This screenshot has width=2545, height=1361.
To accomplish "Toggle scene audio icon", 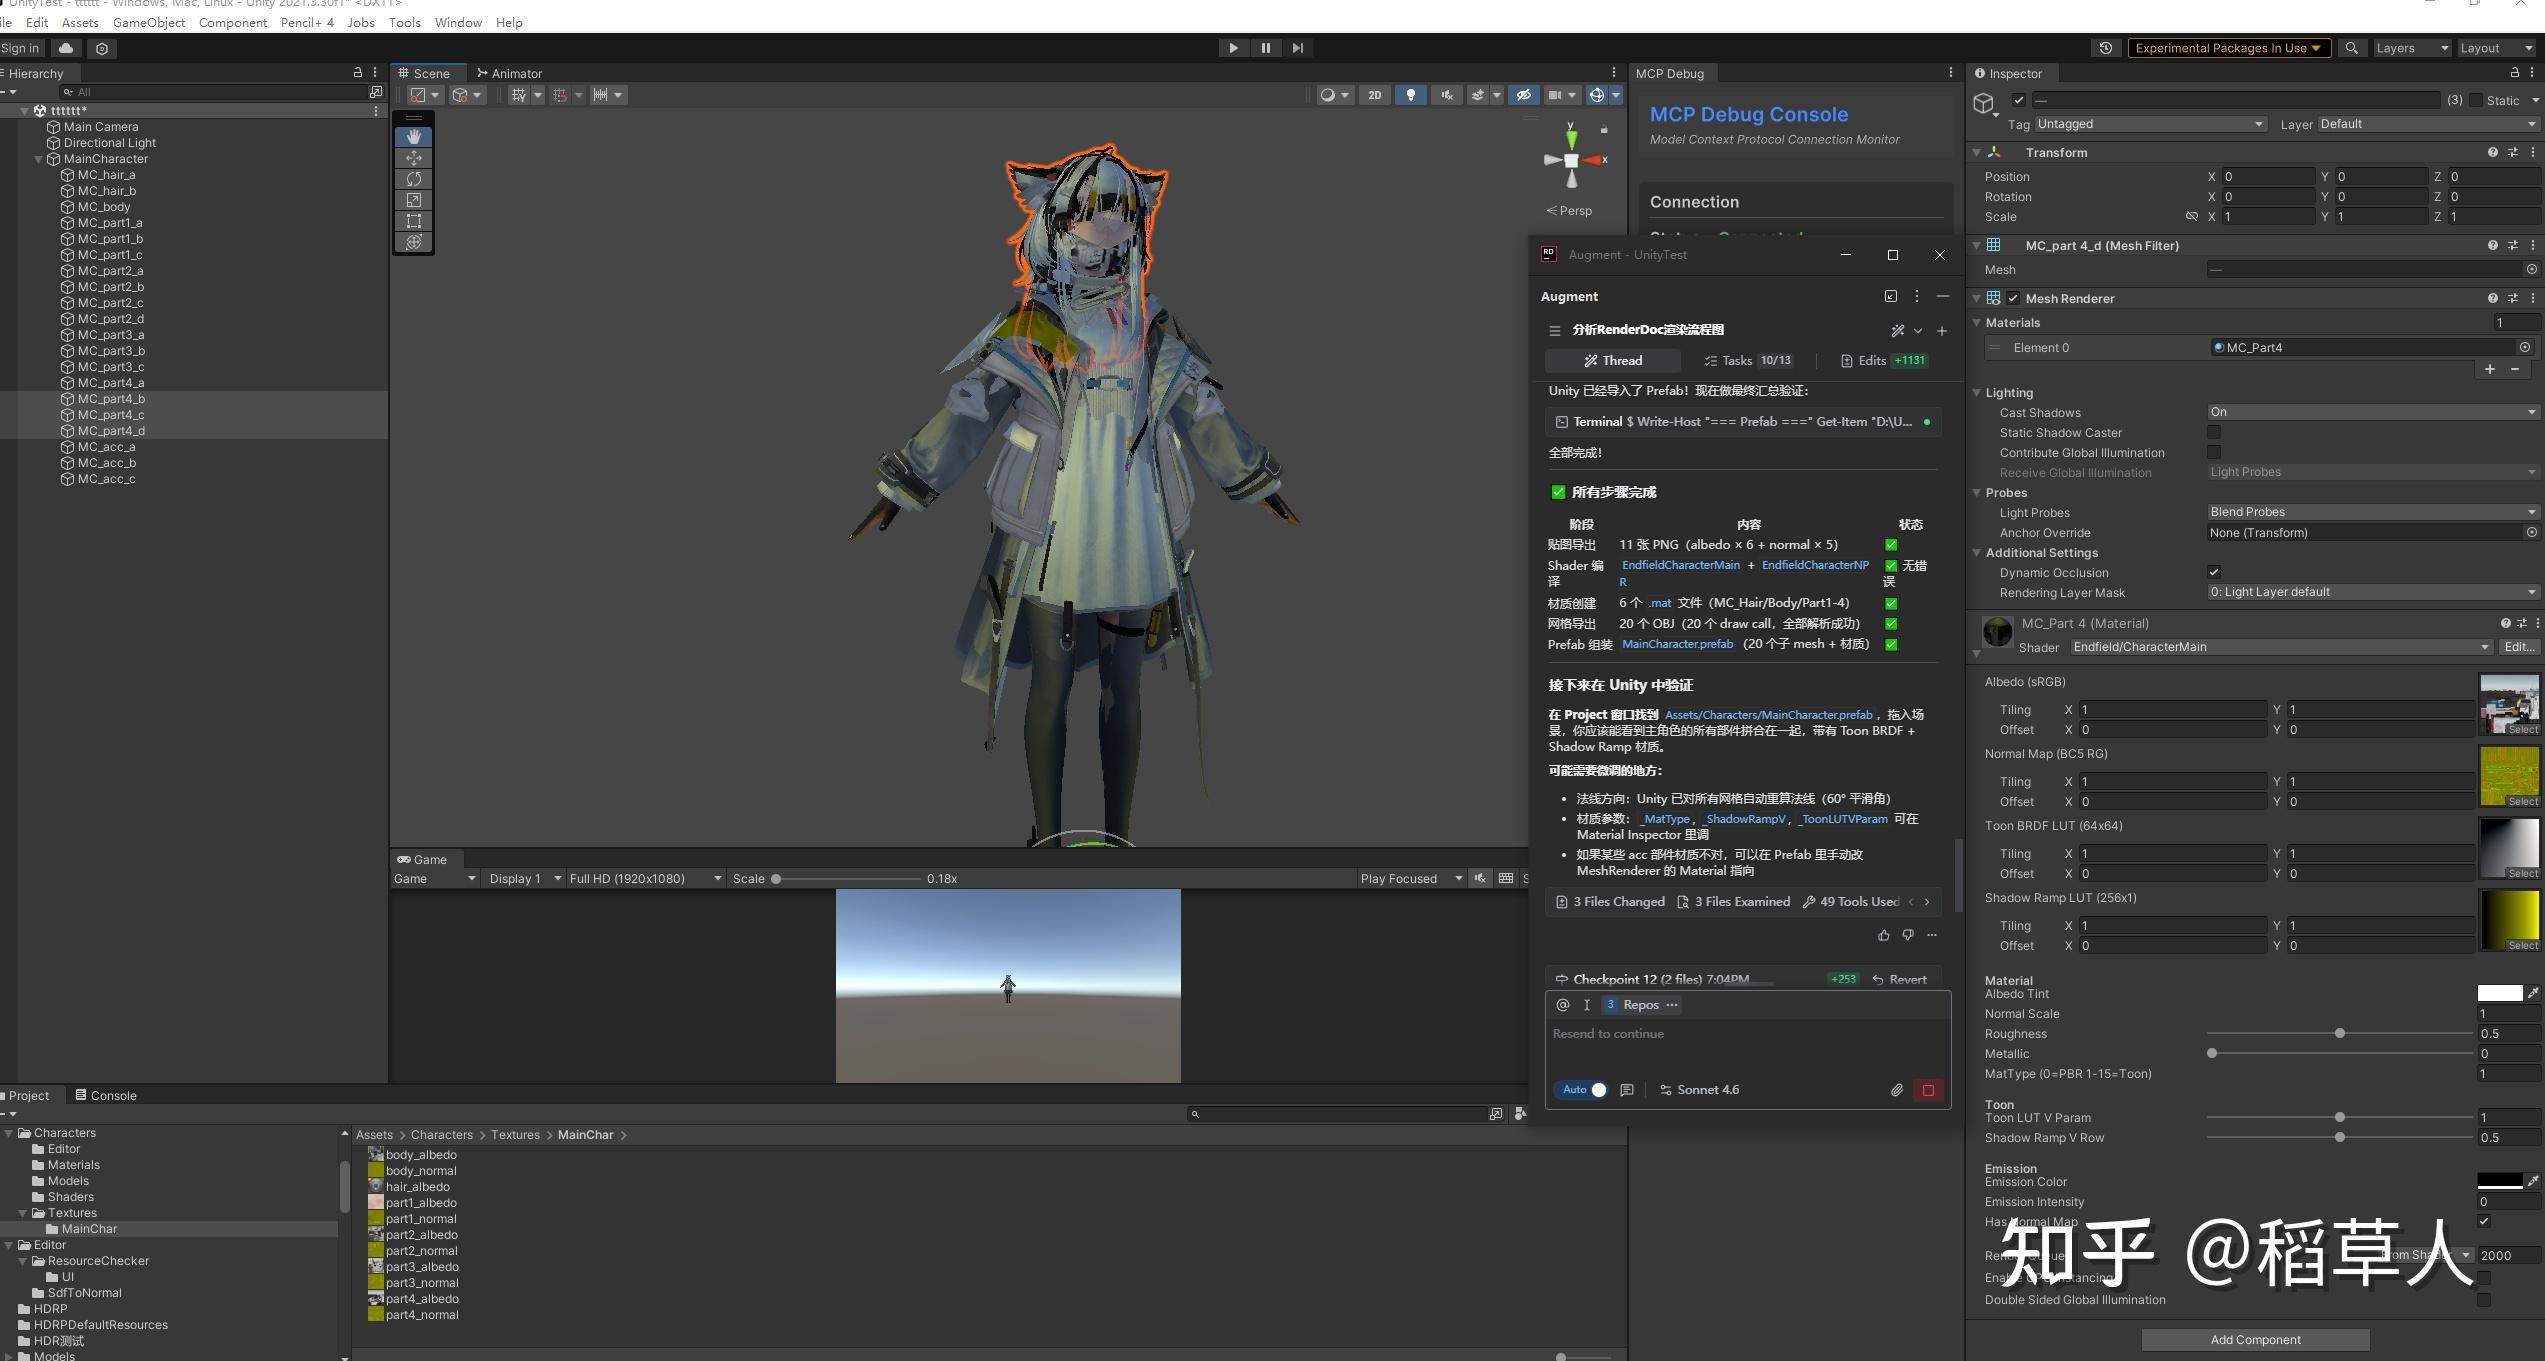I will (1446, 95).
